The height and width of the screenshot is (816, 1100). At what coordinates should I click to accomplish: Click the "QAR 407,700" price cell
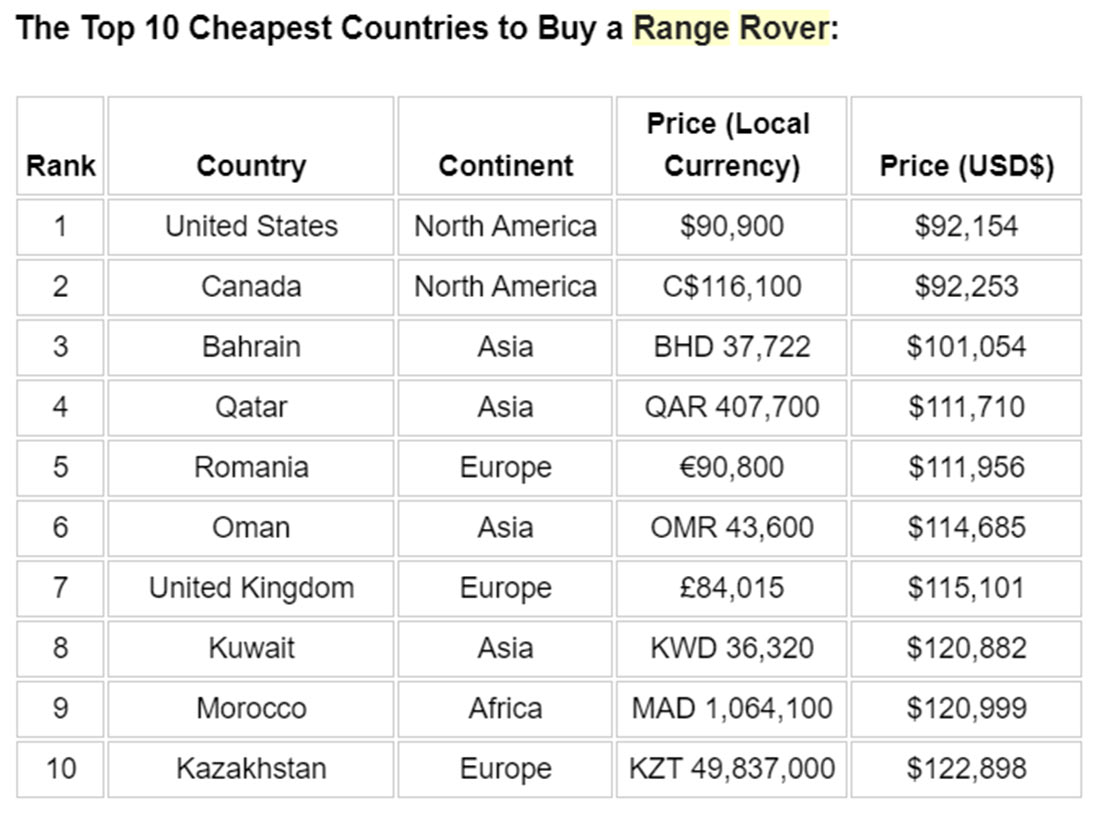(x=731, y=407)
